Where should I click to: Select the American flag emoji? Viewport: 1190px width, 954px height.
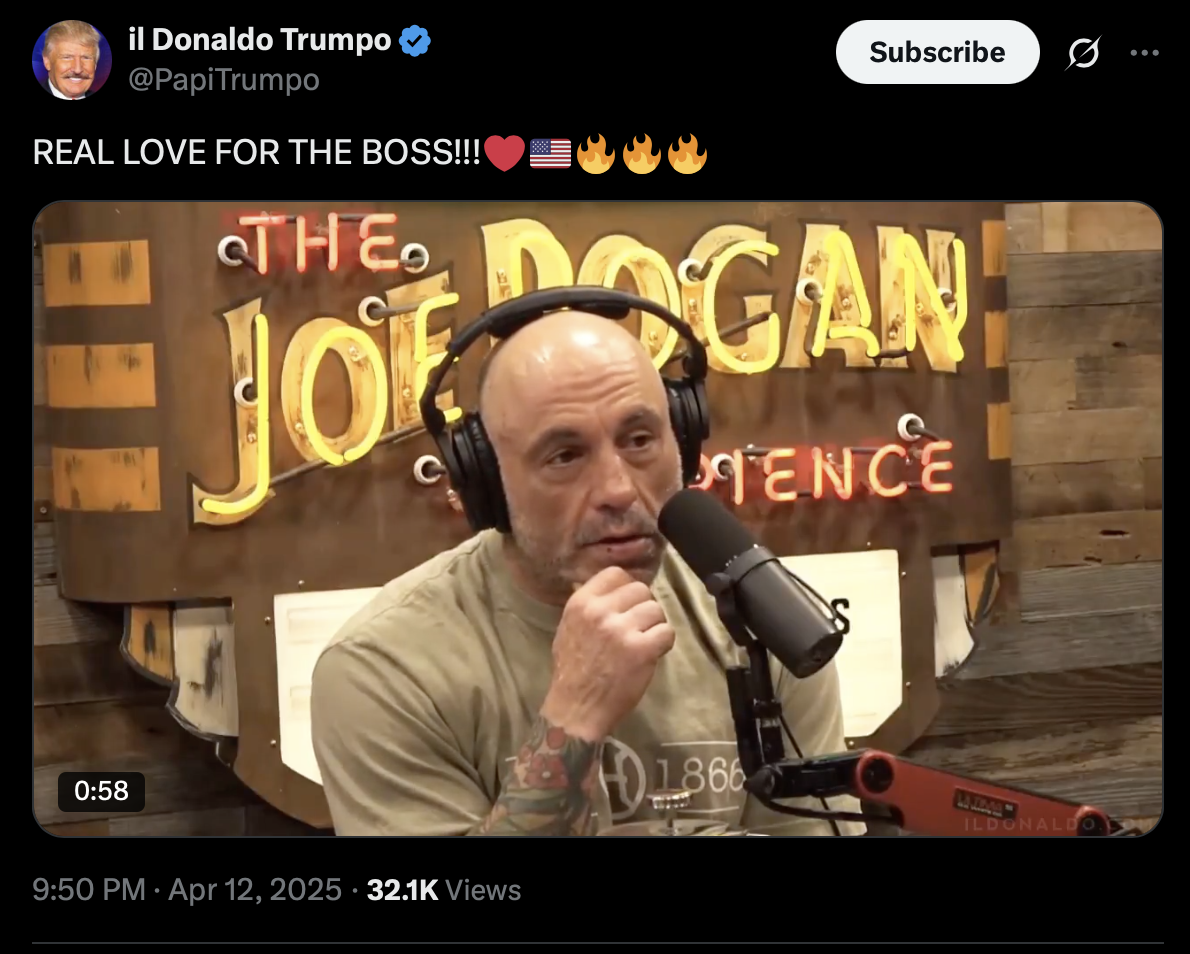550,153
